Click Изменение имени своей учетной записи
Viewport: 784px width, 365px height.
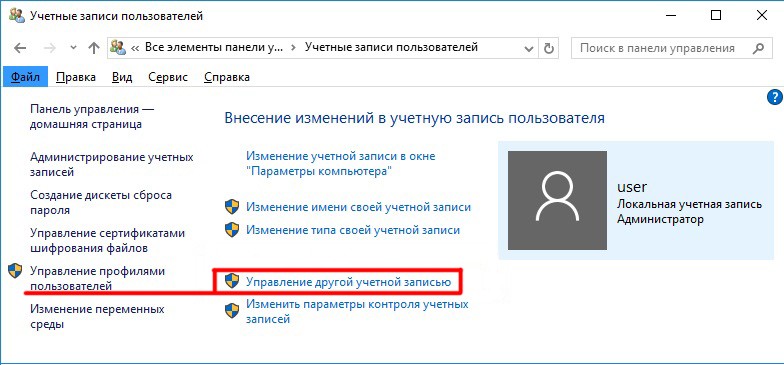click(358, 206)
